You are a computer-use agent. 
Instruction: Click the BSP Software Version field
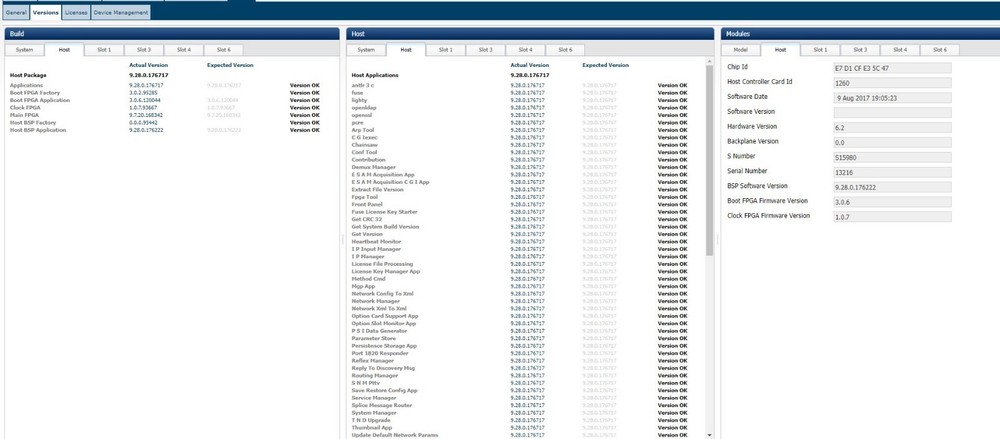[x=892, y=187]
